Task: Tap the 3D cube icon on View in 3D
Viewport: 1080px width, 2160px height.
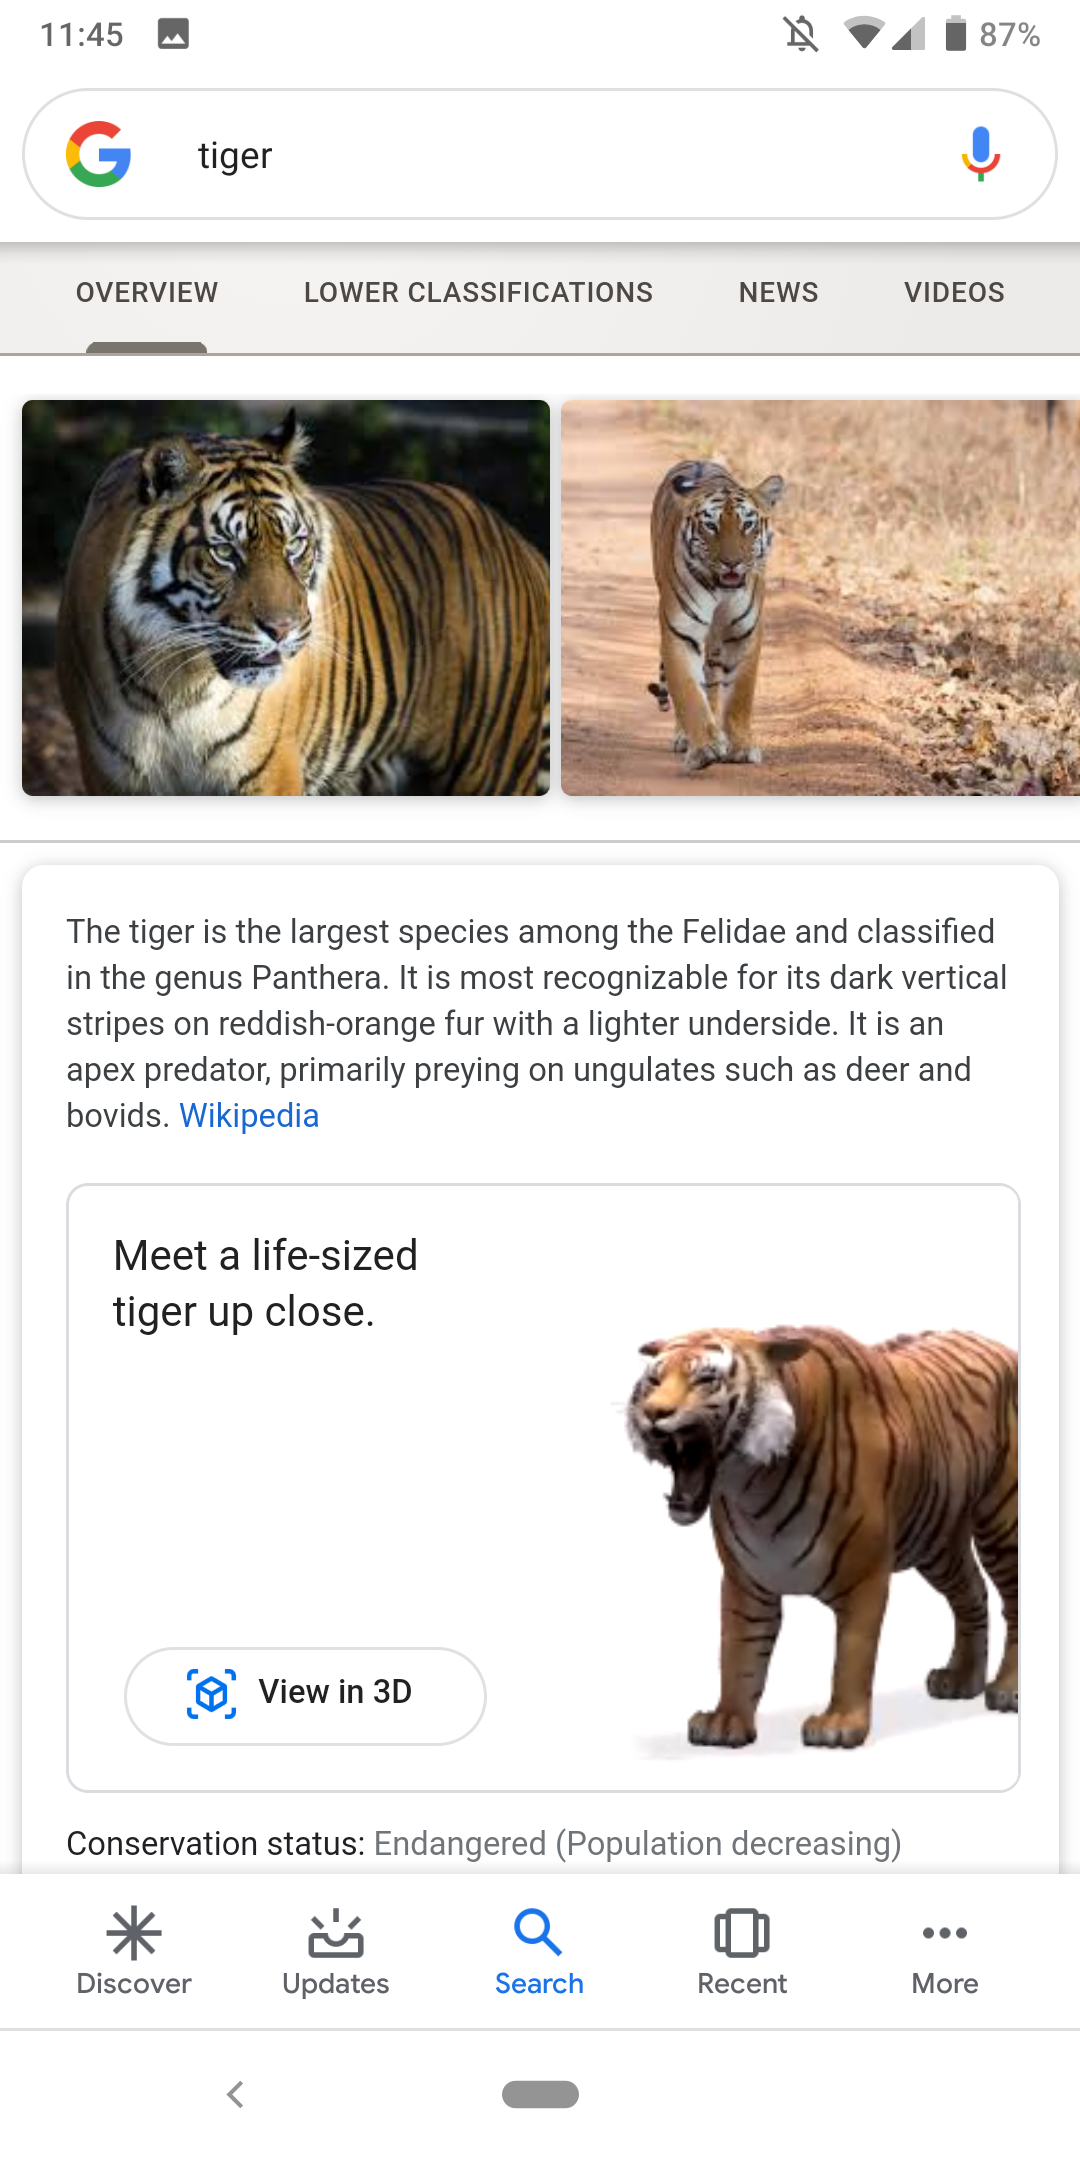Action: [x=211, y=1693]
